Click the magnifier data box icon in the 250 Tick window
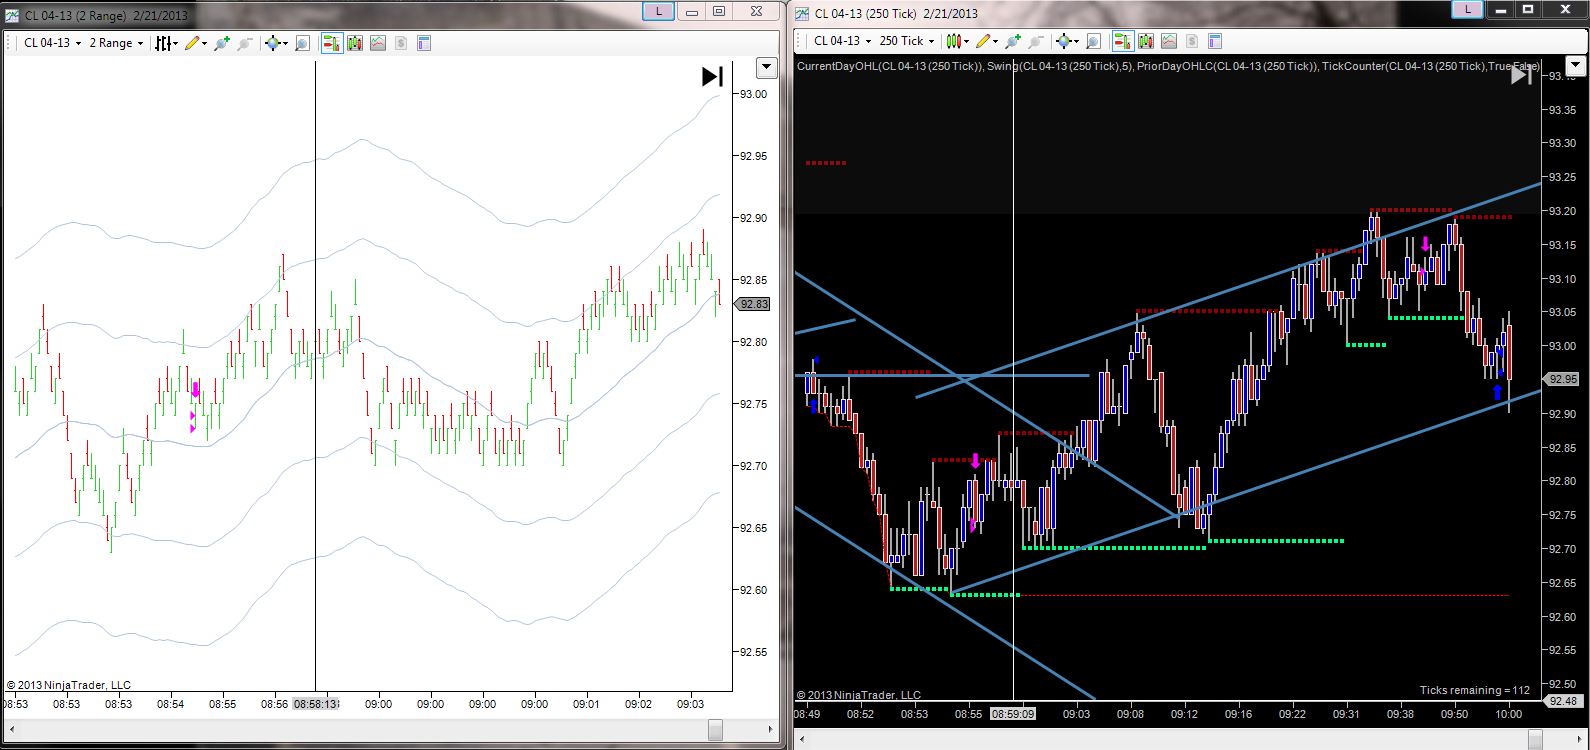The height and width of the screenshot is (750, 1590). [x=1093, y=41]
